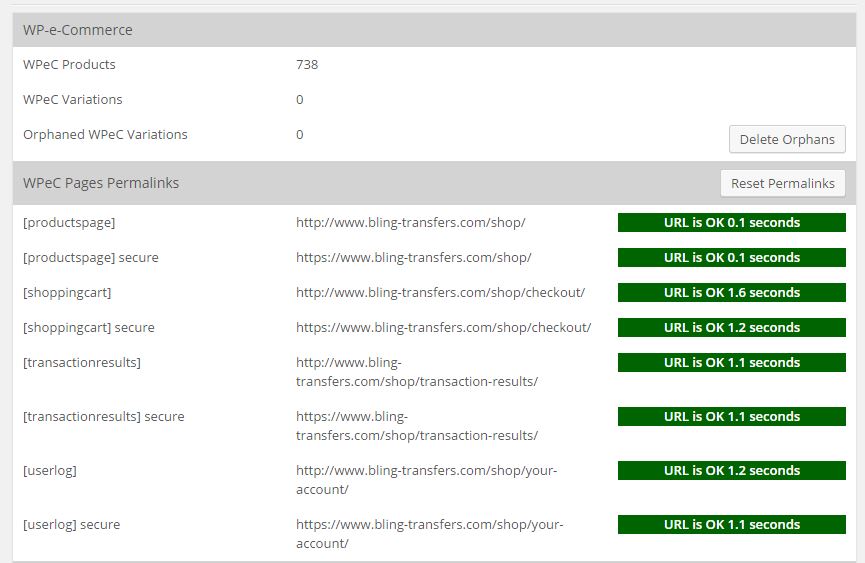Click the [transactionresults] secure label
The image size is (865, 563).
coord(104,416)
